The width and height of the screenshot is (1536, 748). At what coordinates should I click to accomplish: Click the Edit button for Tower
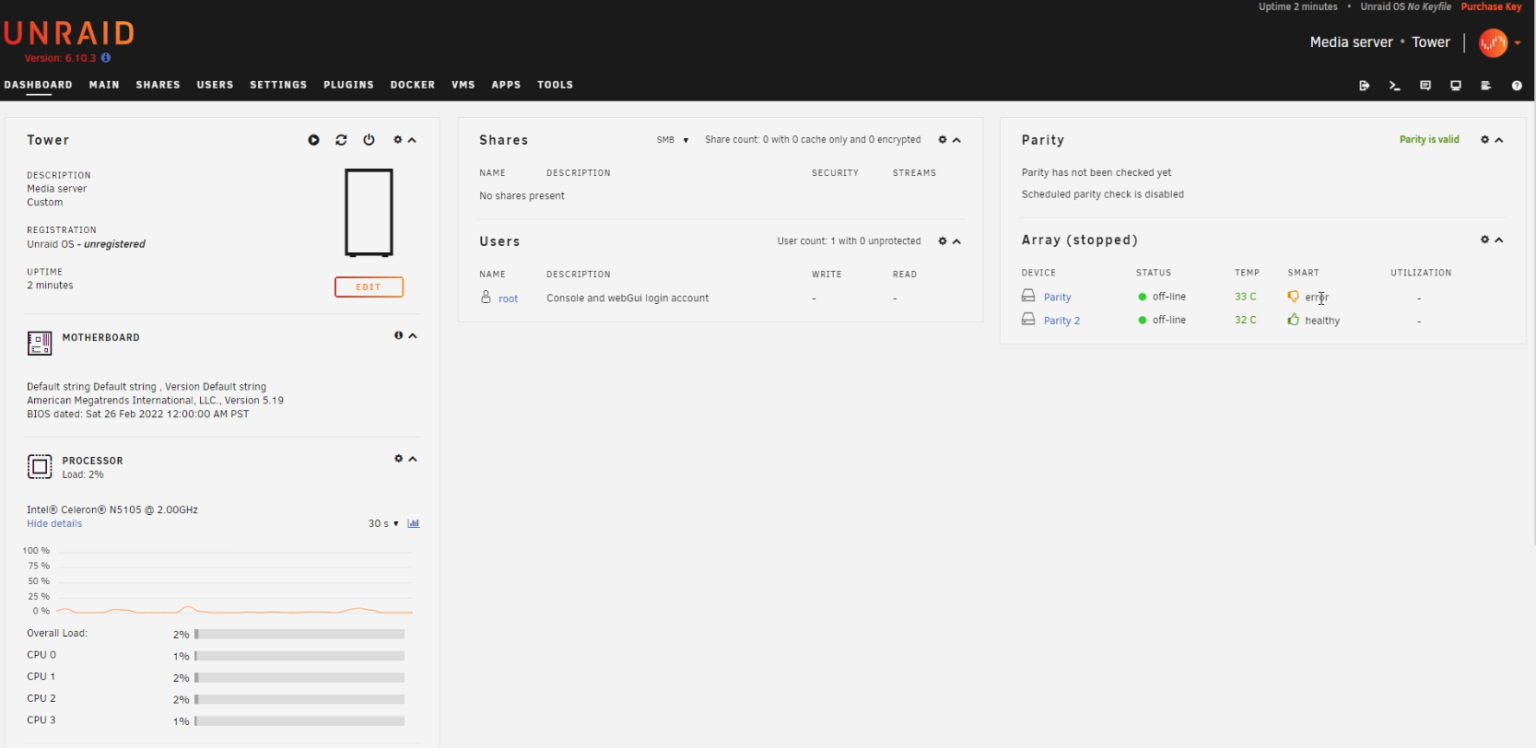[x=368, y=287]
